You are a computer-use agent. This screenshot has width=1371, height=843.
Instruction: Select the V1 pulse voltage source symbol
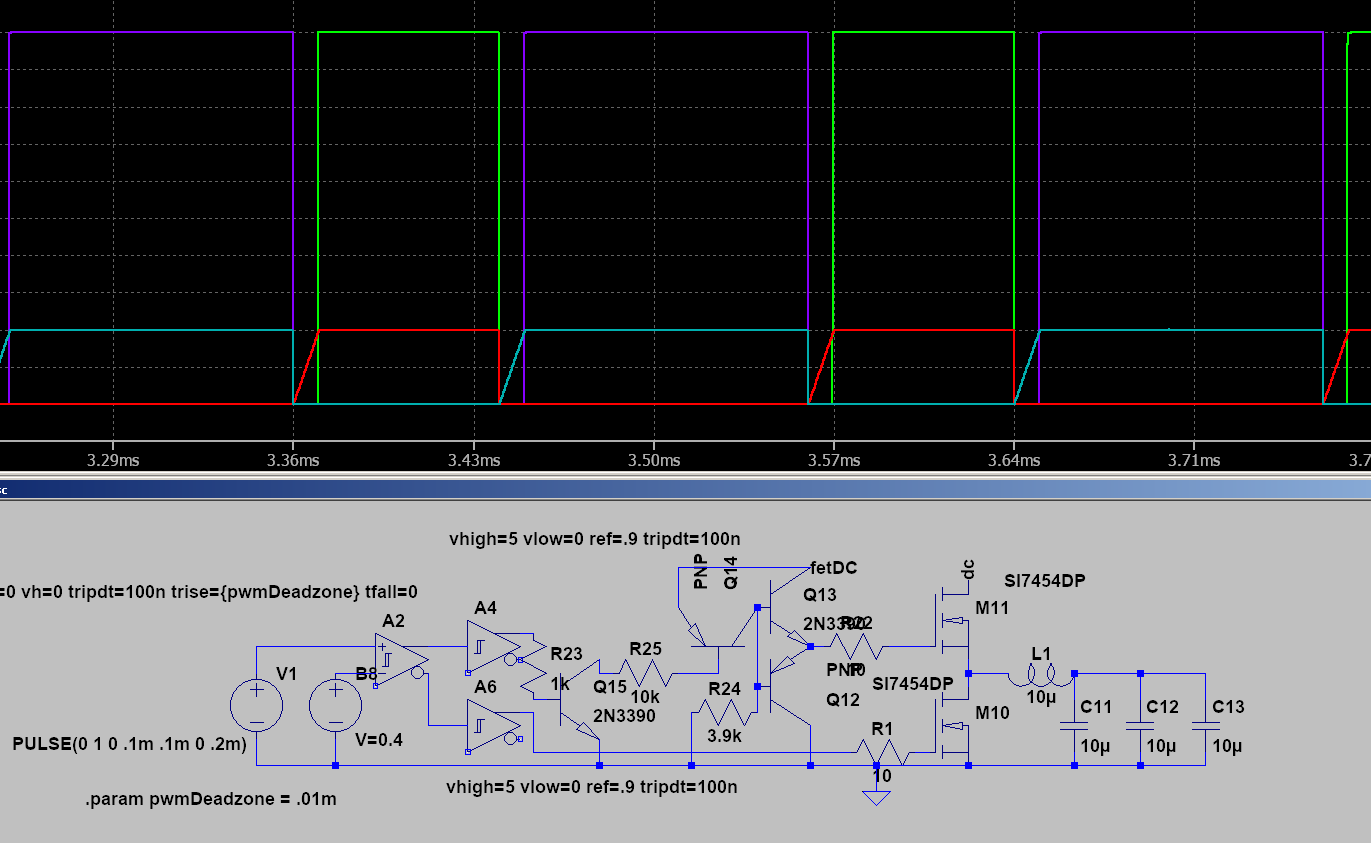257,704
